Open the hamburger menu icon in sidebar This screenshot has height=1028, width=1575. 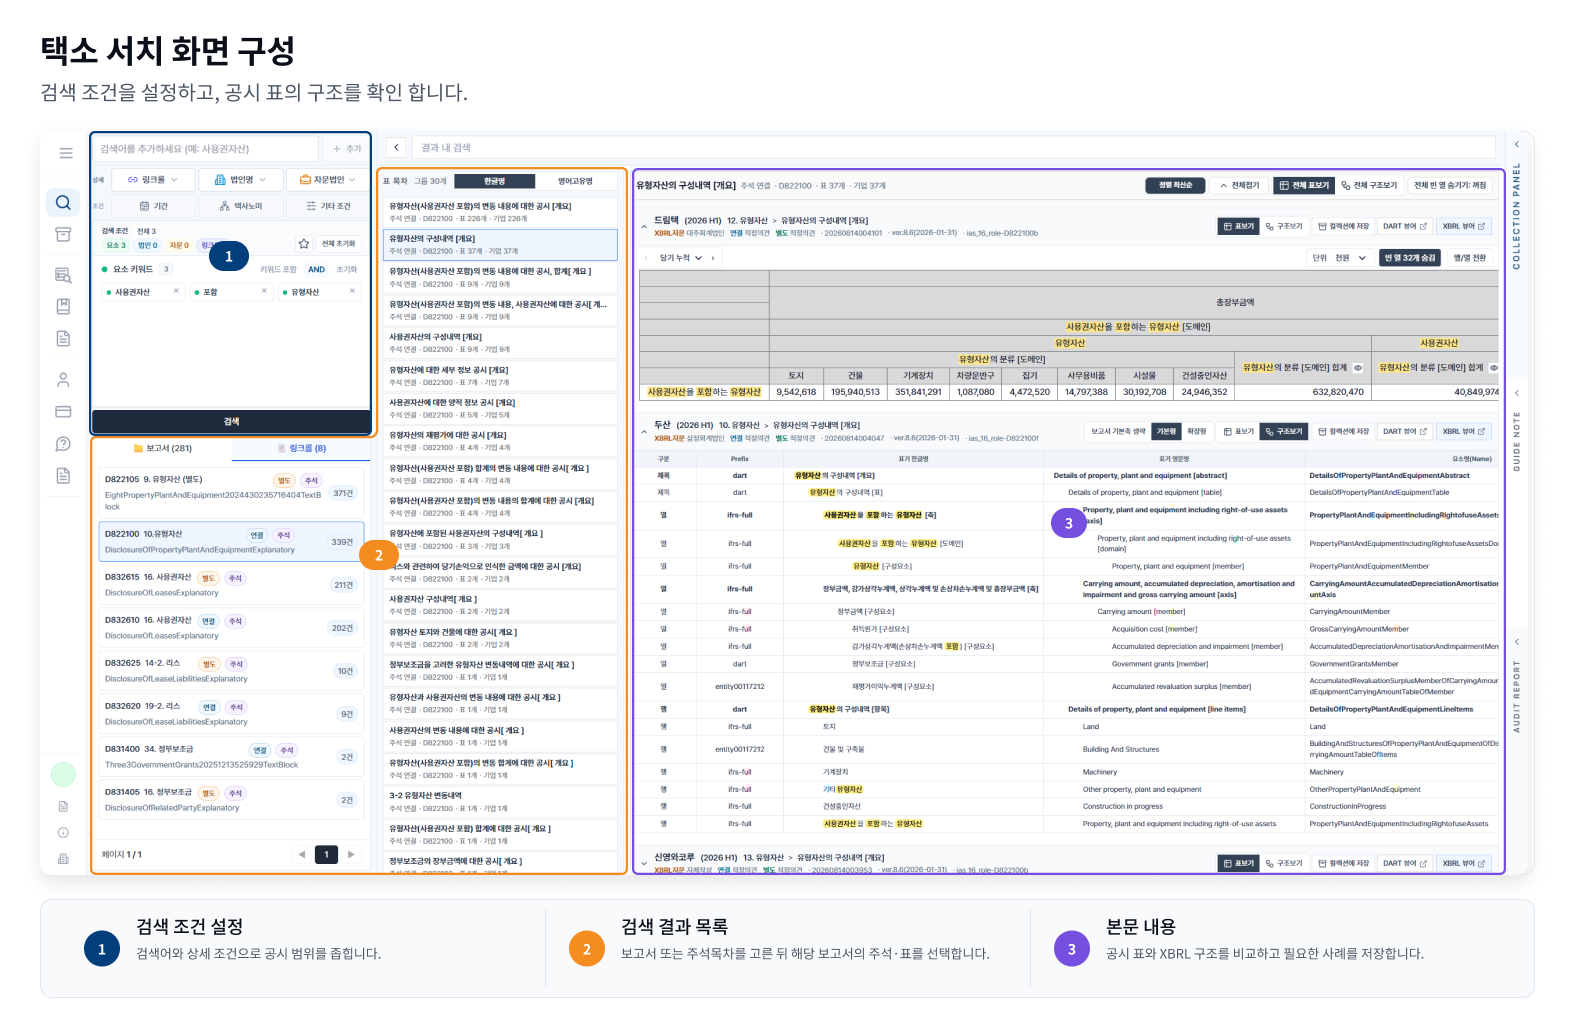66,153
